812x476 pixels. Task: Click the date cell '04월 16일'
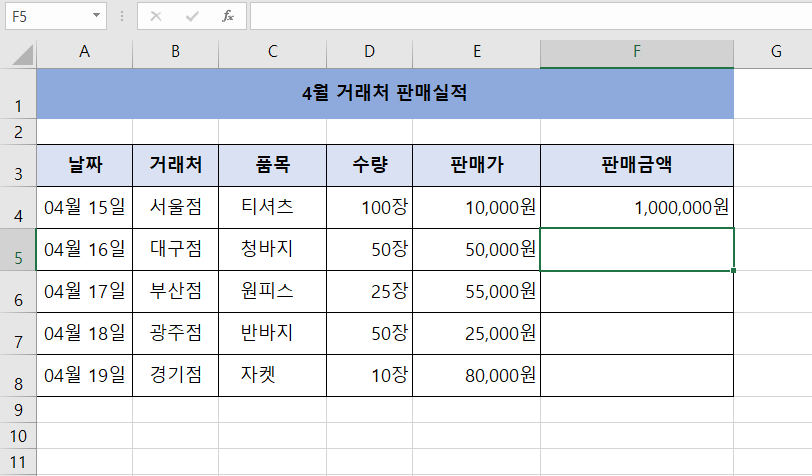point(84,250)
